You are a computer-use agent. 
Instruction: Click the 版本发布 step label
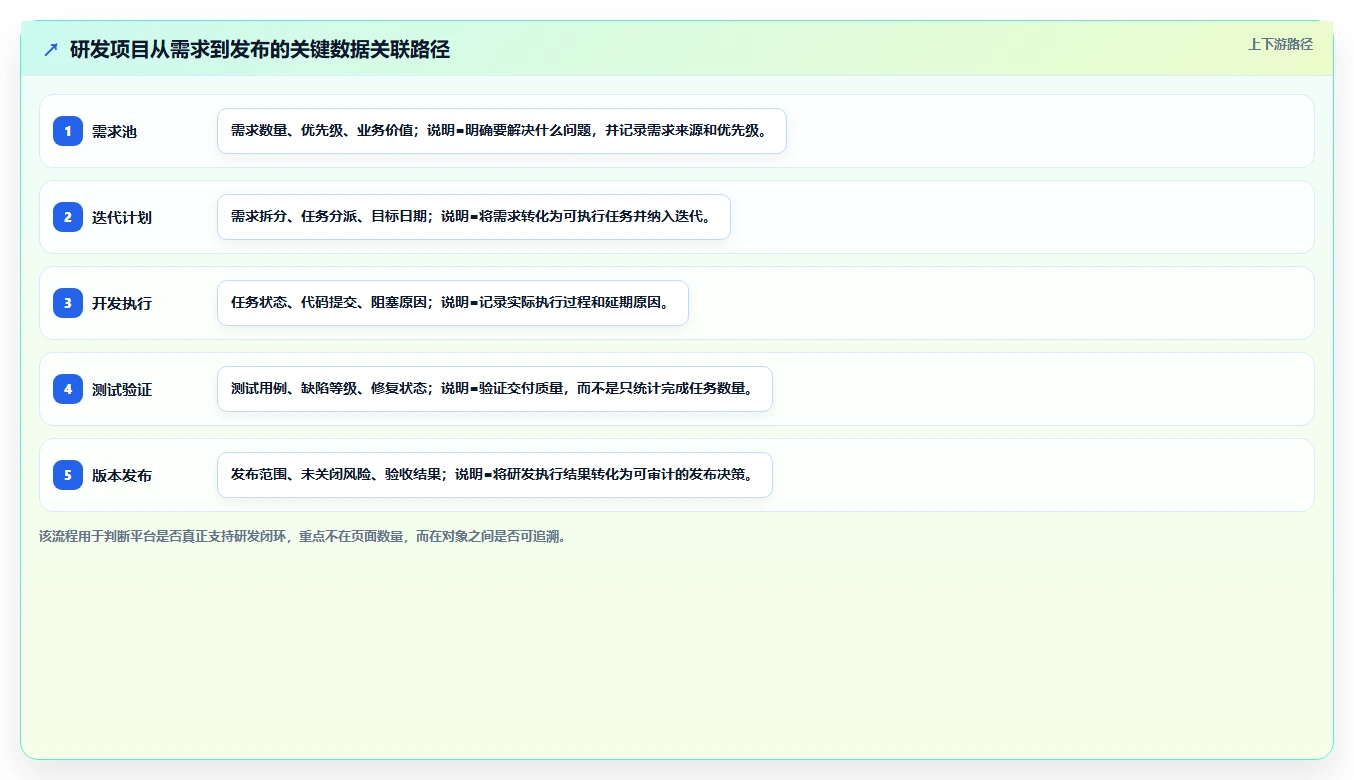[122, 475]
